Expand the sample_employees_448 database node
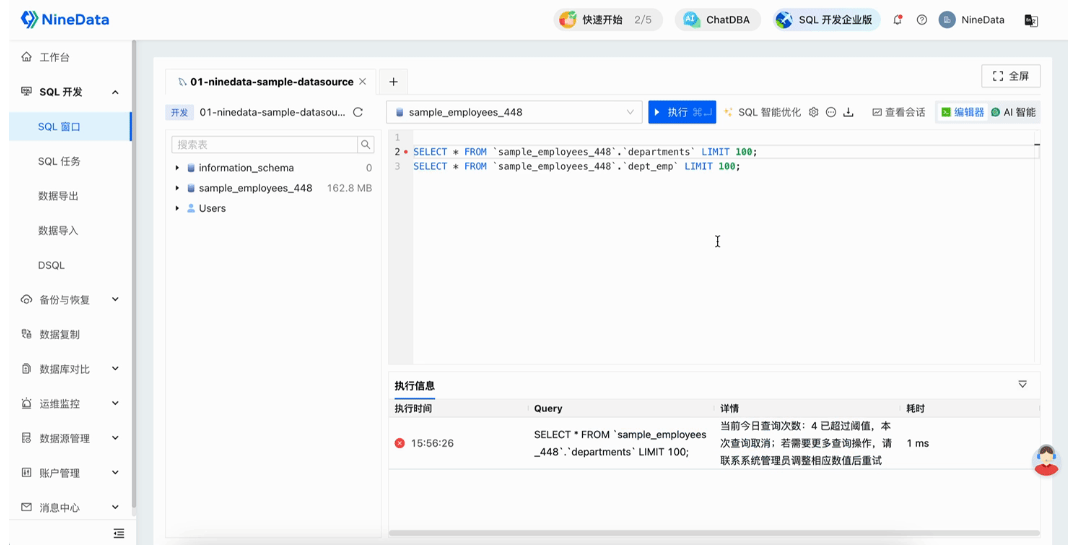The width and height of the screenshot is (1068, 545). [x=177, y=188]
